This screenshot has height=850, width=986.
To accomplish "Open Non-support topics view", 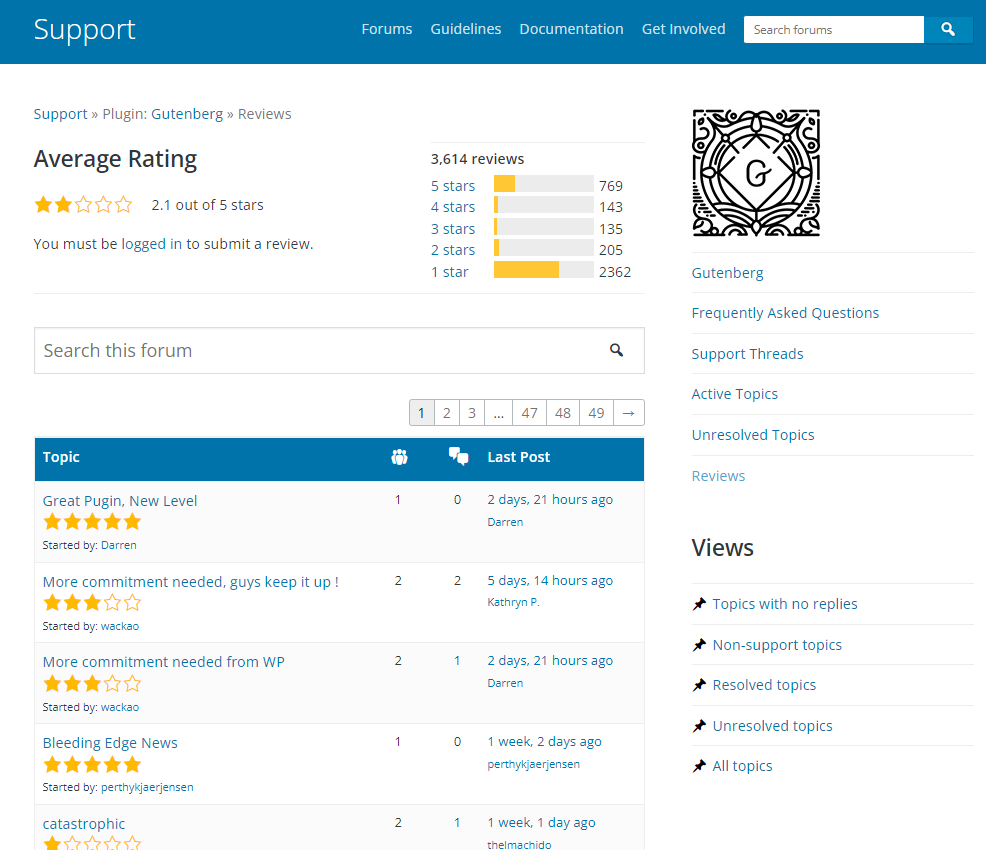I will coord(777,645).
